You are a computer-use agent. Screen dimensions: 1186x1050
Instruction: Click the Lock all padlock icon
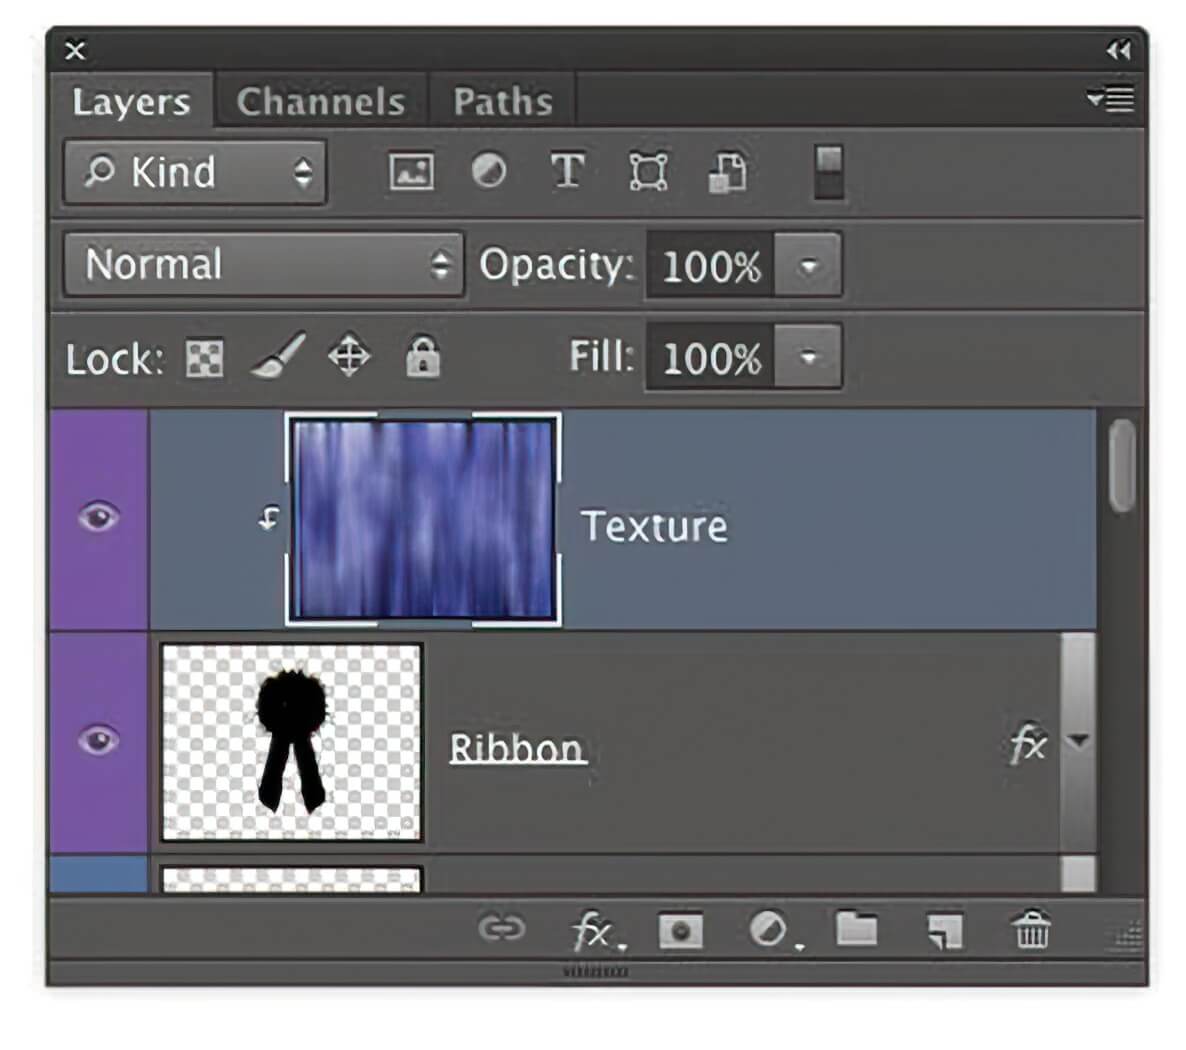(422, 357)
